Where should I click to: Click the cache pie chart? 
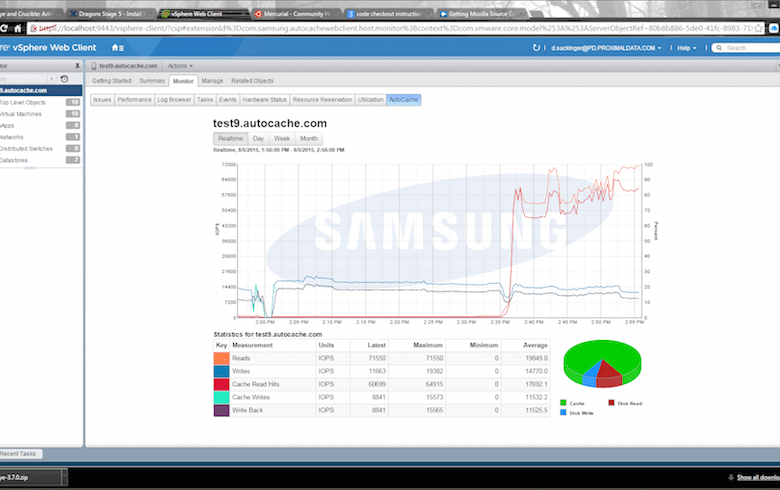[x=602, y=364]
